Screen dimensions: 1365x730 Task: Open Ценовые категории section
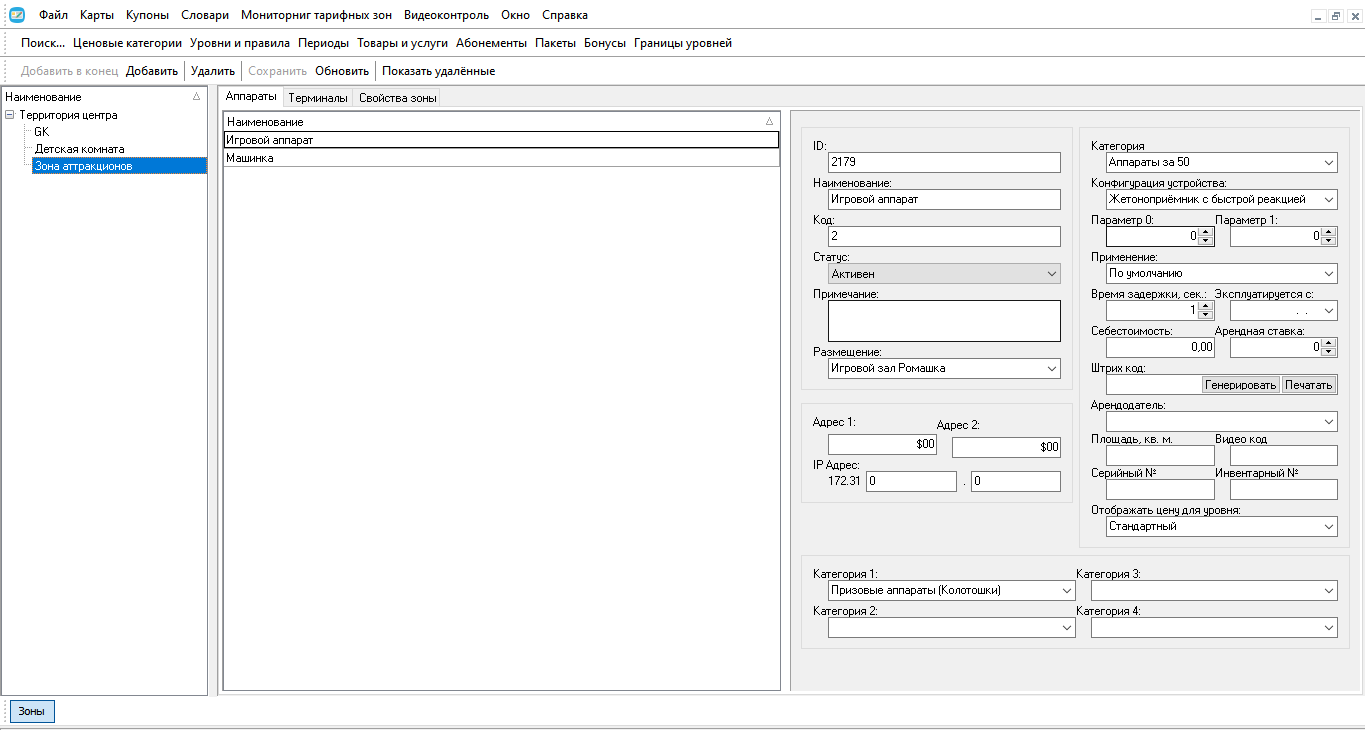[127, 43]
